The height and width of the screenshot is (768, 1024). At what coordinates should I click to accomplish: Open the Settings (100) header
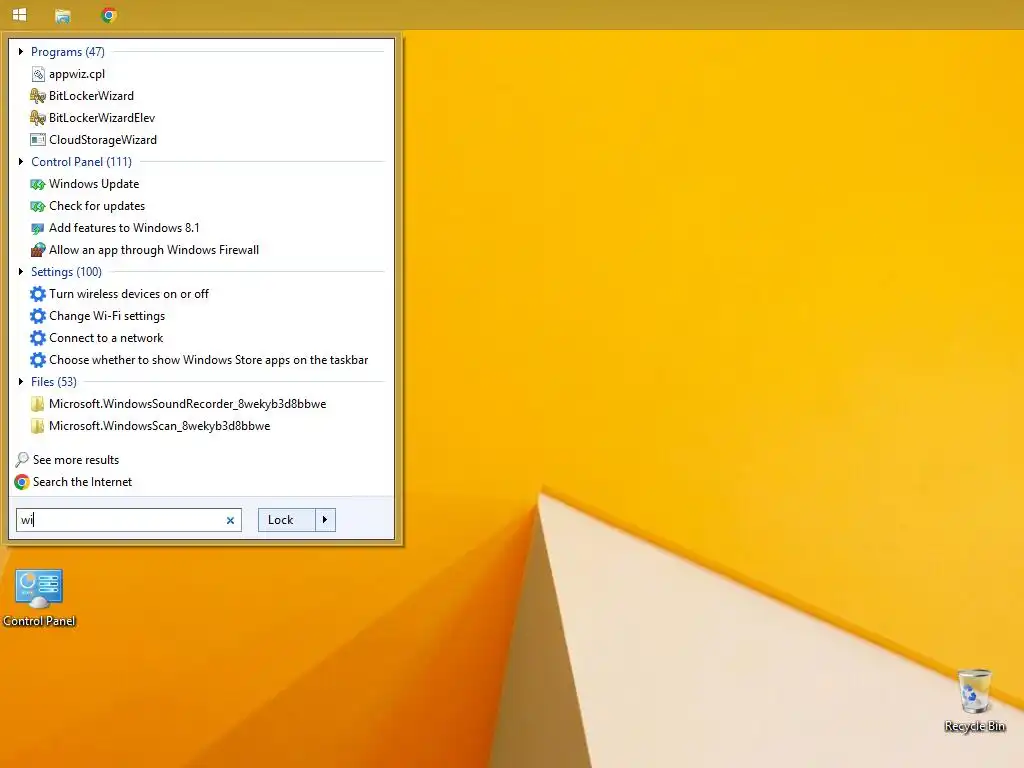pos(66,272)
